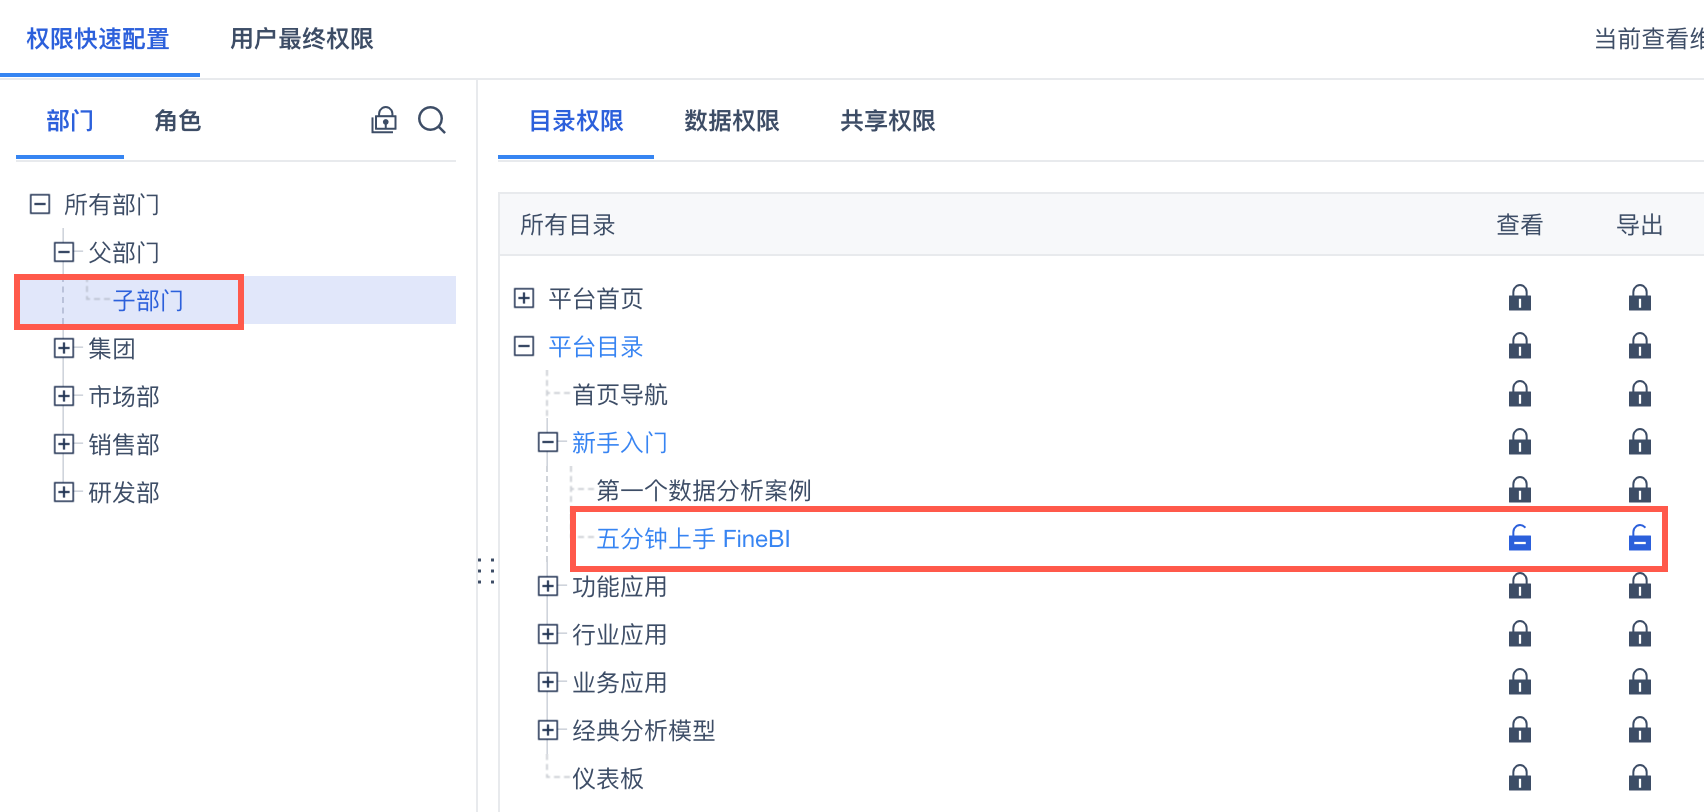
Task: Click the lock permission icon beside search
Action: click(384, 121)
